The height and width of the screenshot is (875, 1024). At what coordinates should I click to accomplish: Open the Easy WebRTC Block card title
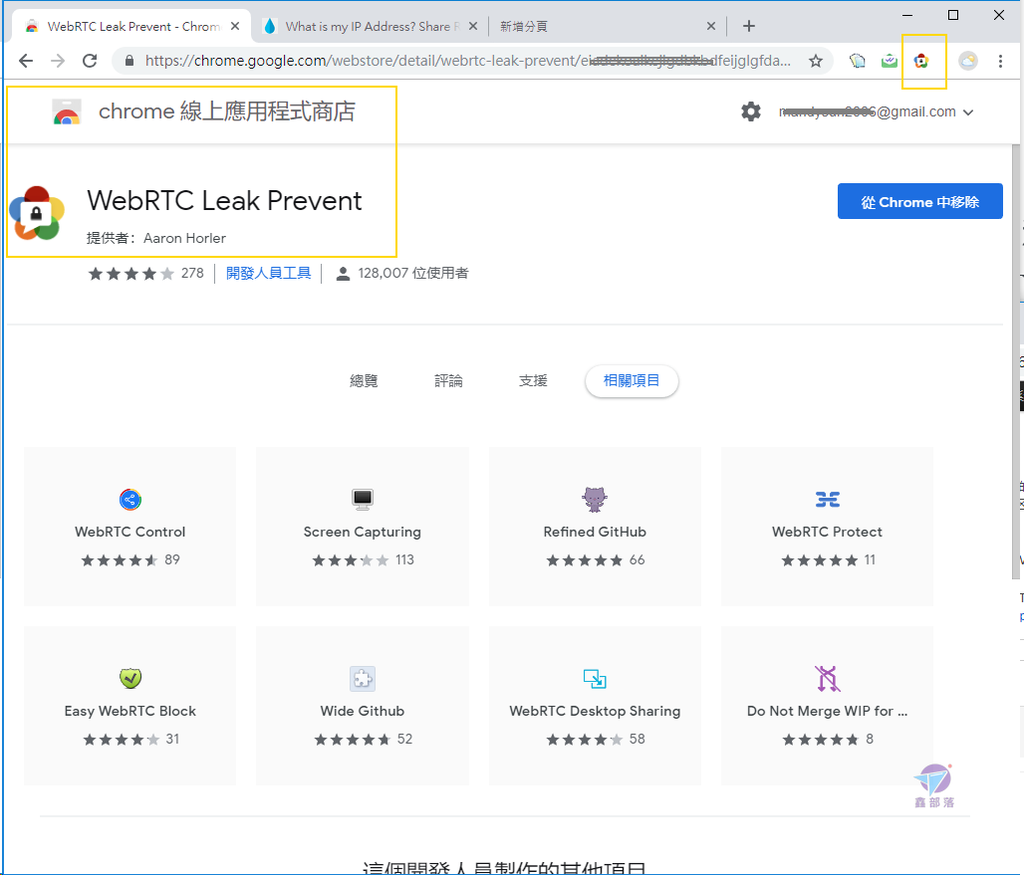130,710
